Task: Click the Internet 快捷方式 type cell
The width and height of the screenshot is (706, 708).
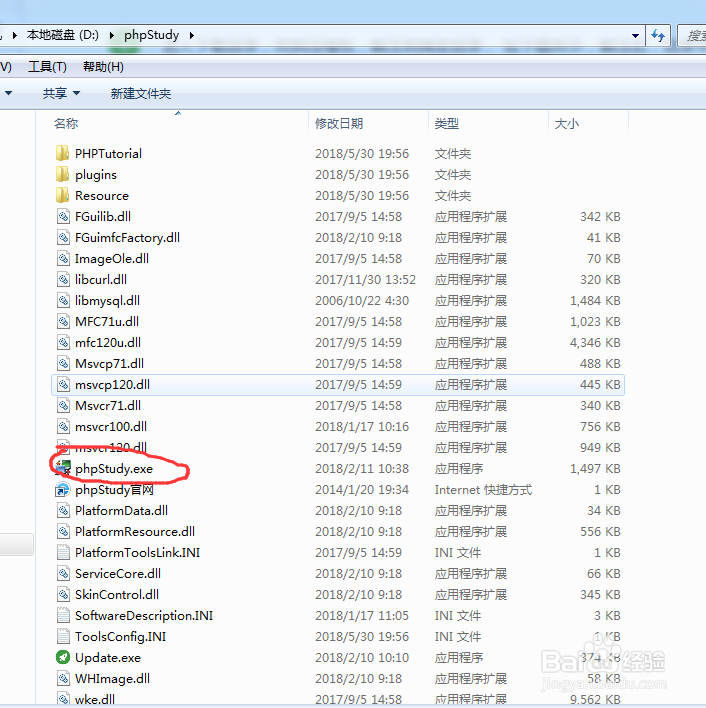Action: point(483,489)
